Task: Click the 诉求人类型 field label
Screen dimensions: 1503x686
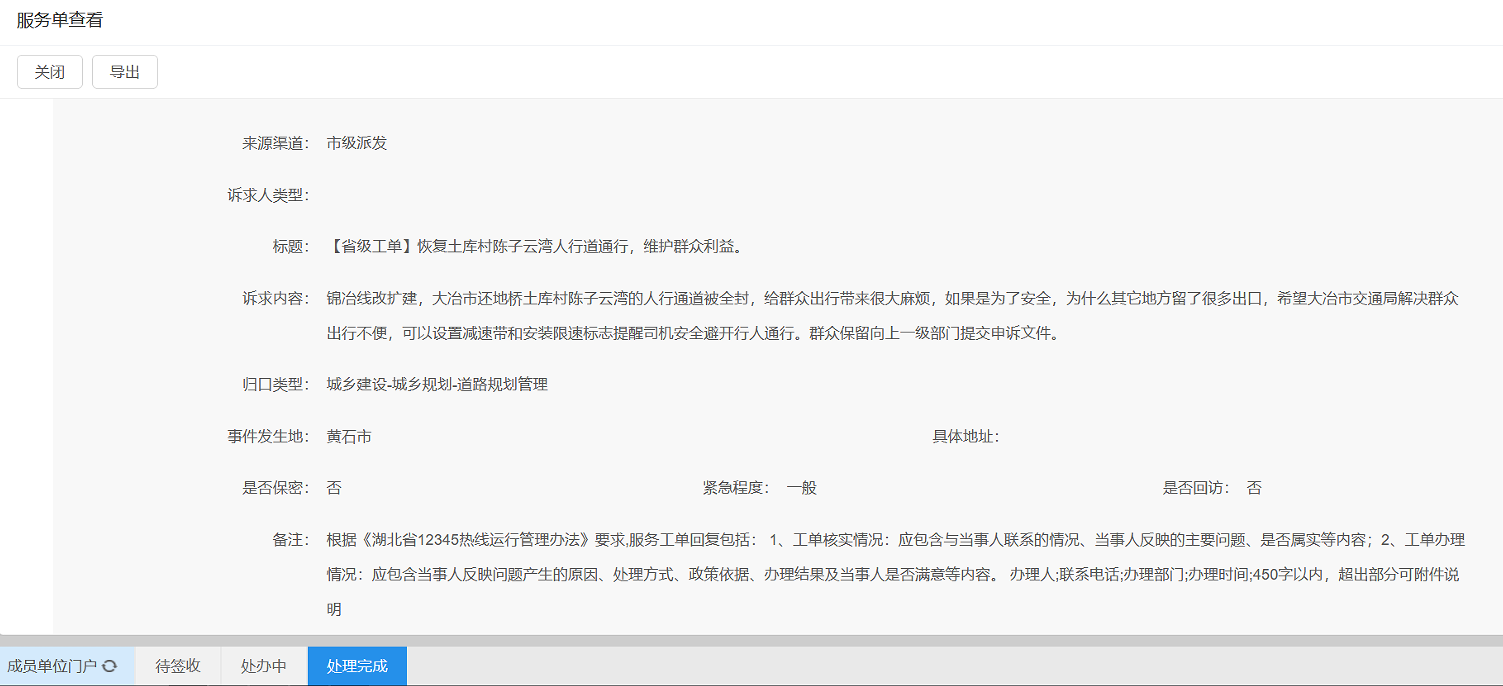Action: coord(268,195)
